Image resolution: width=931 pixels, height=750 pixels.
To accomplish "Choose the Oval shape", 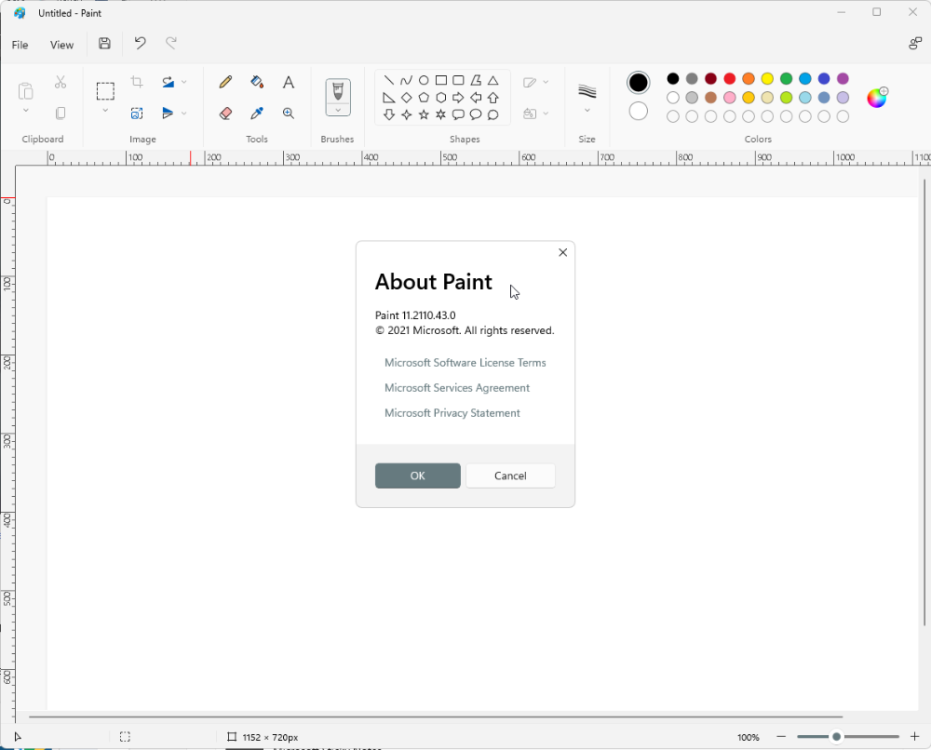I will coord(423,80).
